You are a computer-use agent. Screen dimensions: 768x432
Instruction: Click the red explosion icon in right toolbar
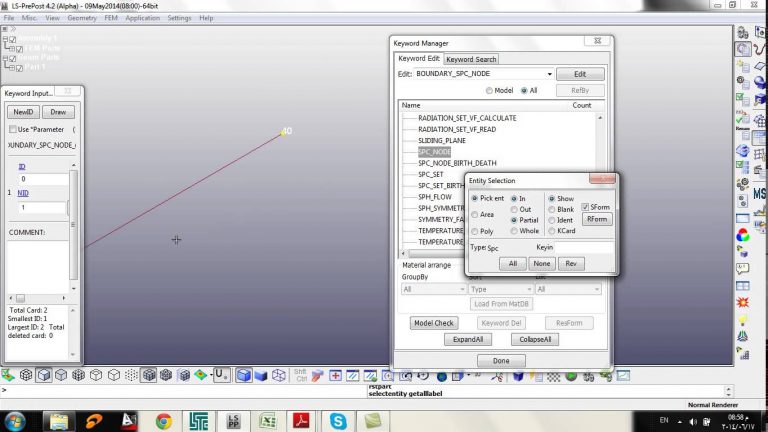pos(743,301)
